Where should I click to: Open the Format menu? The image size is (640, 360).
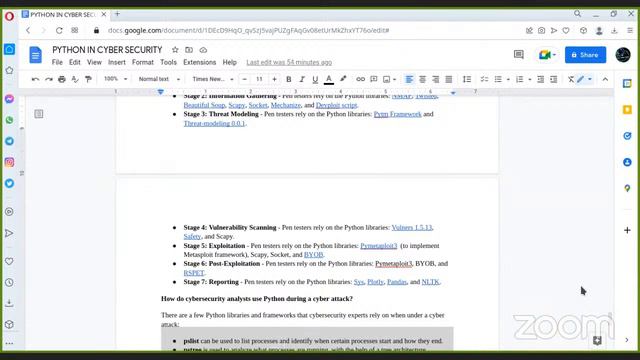click(143, 62)
